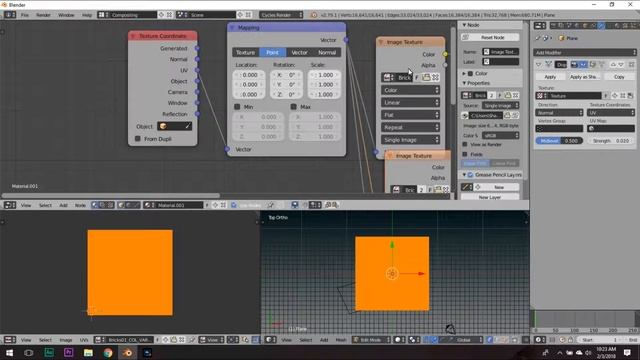This screenshot has width=640, height=360.
Task: Open the Linear interpolation dropdown
Action: click(411, 102)
